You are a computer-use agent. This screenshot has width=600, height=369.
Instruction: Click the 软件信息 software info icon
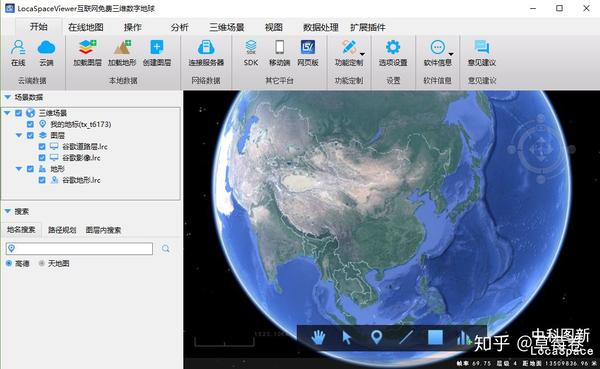438,47
